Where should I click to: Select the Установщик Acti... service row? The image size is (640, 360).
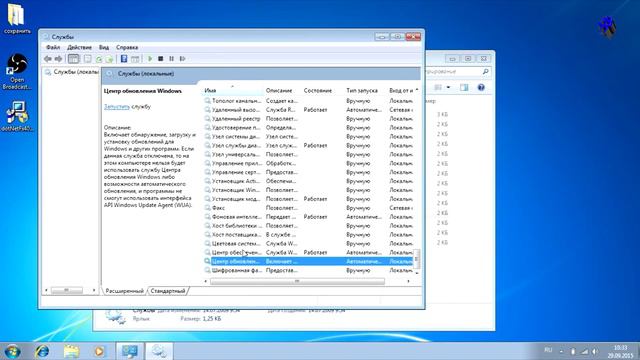[x=308, y=181]
